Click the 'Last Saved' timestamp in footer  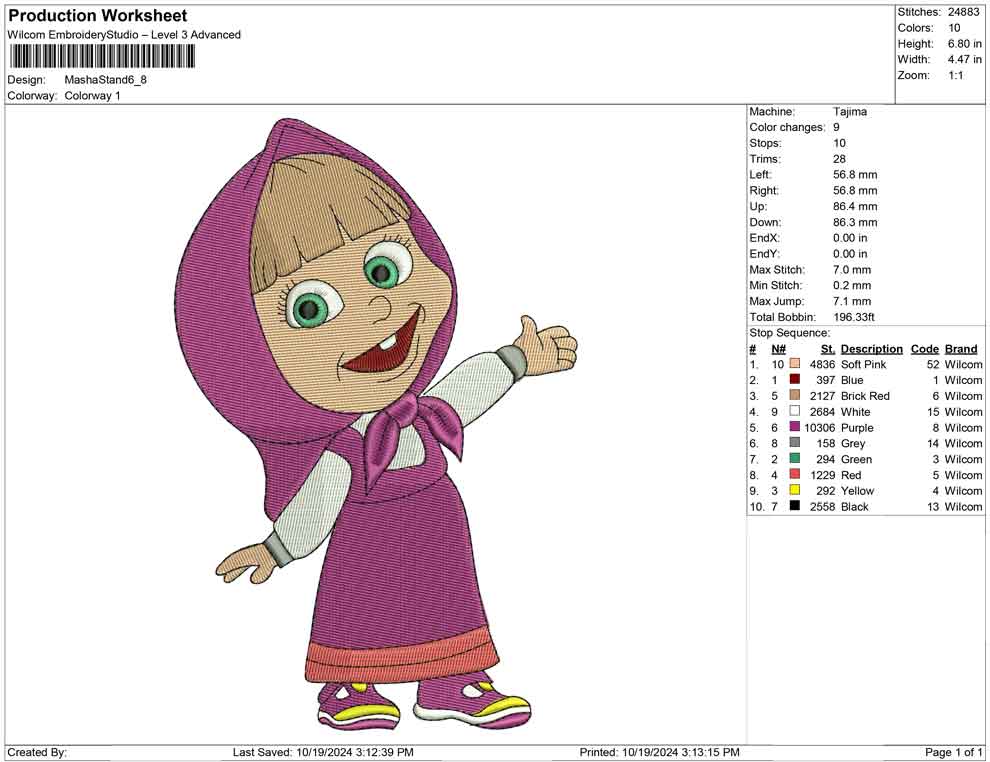[x=323, y=752]
